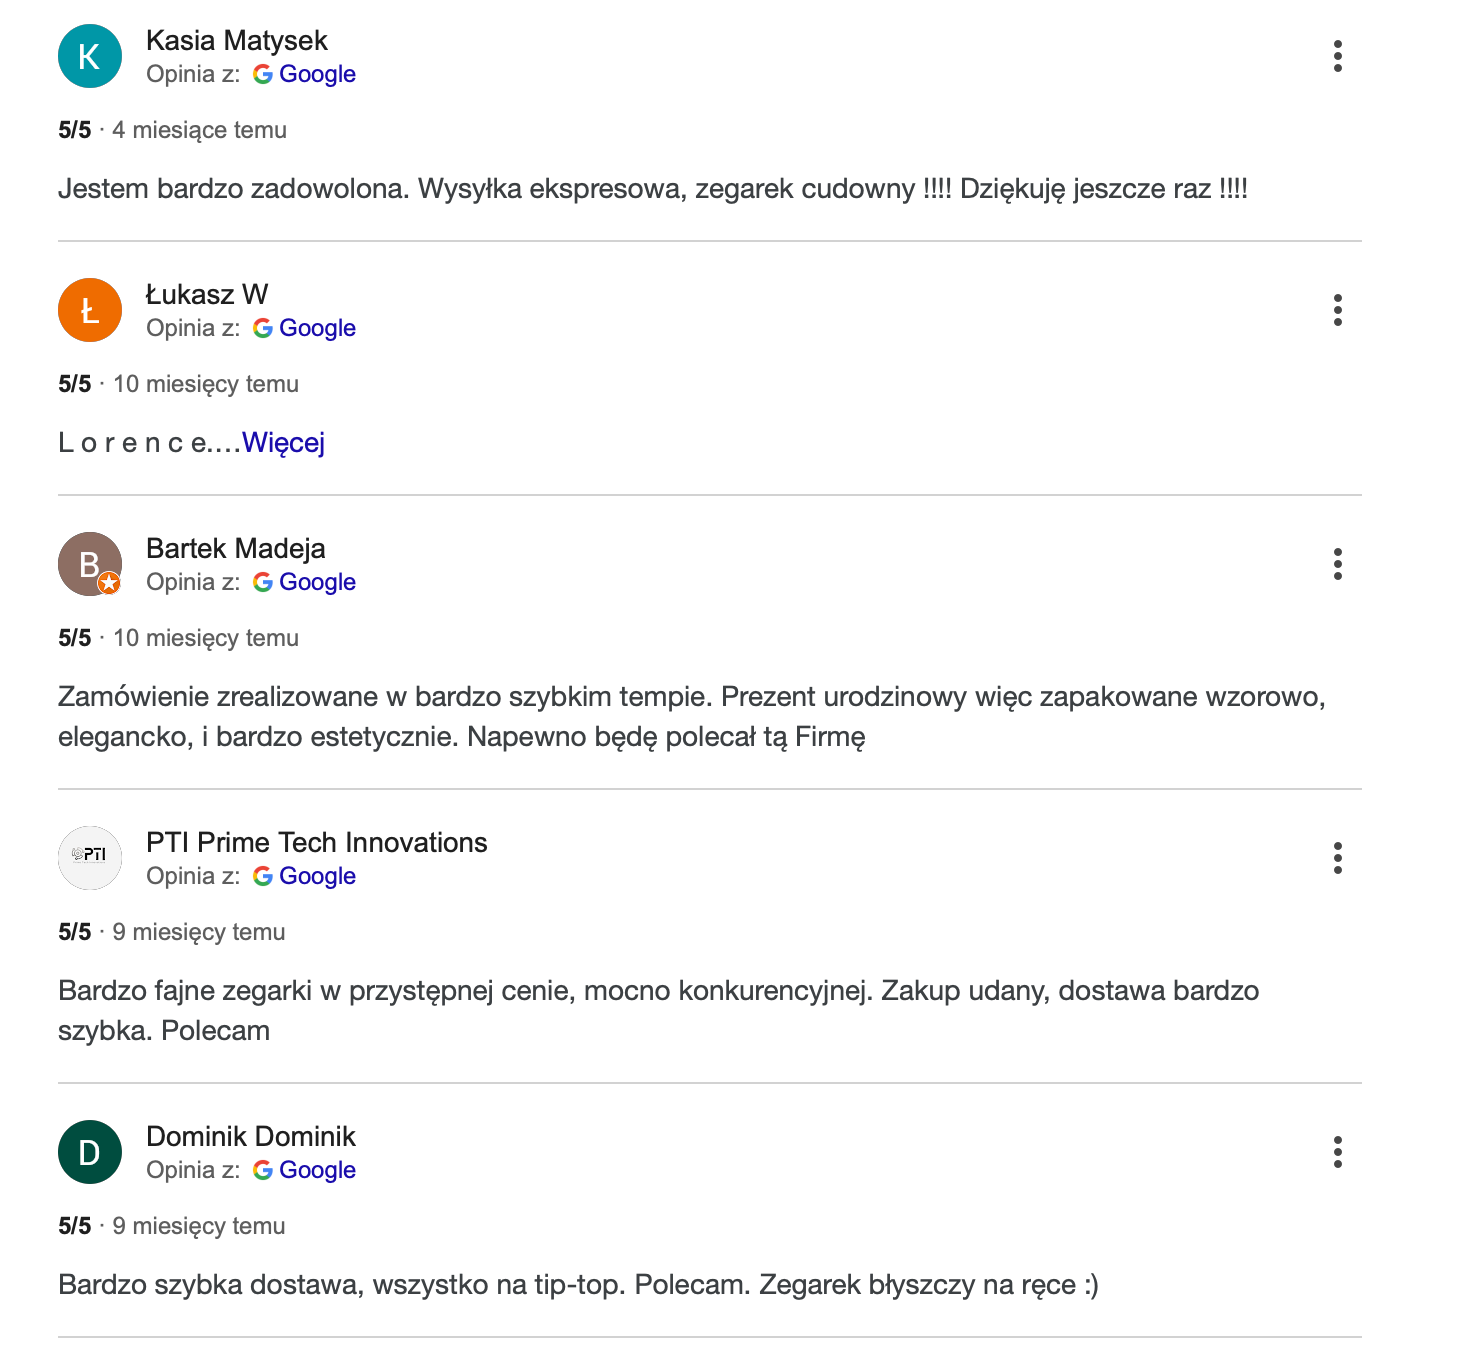Click reviewer name PTI Prime Tech Innovations
The width and height of the screenshot is (1457, 1352).
coord(316,842)
